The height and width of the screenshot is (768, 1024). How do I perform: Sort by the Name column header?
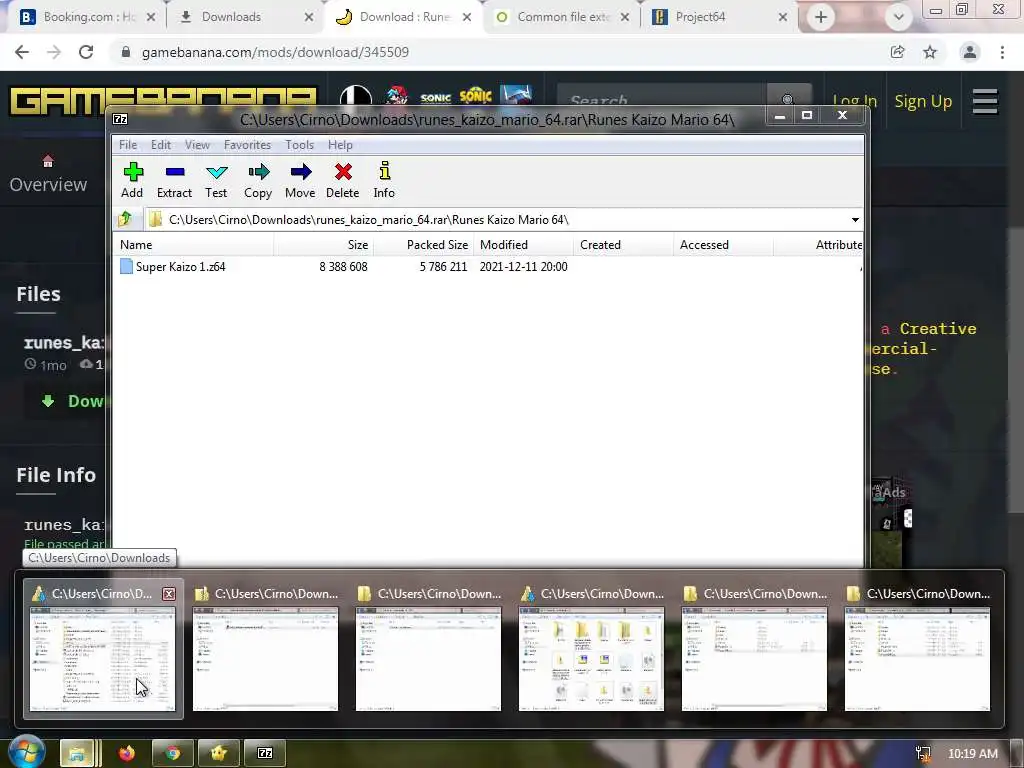point(195,245)
